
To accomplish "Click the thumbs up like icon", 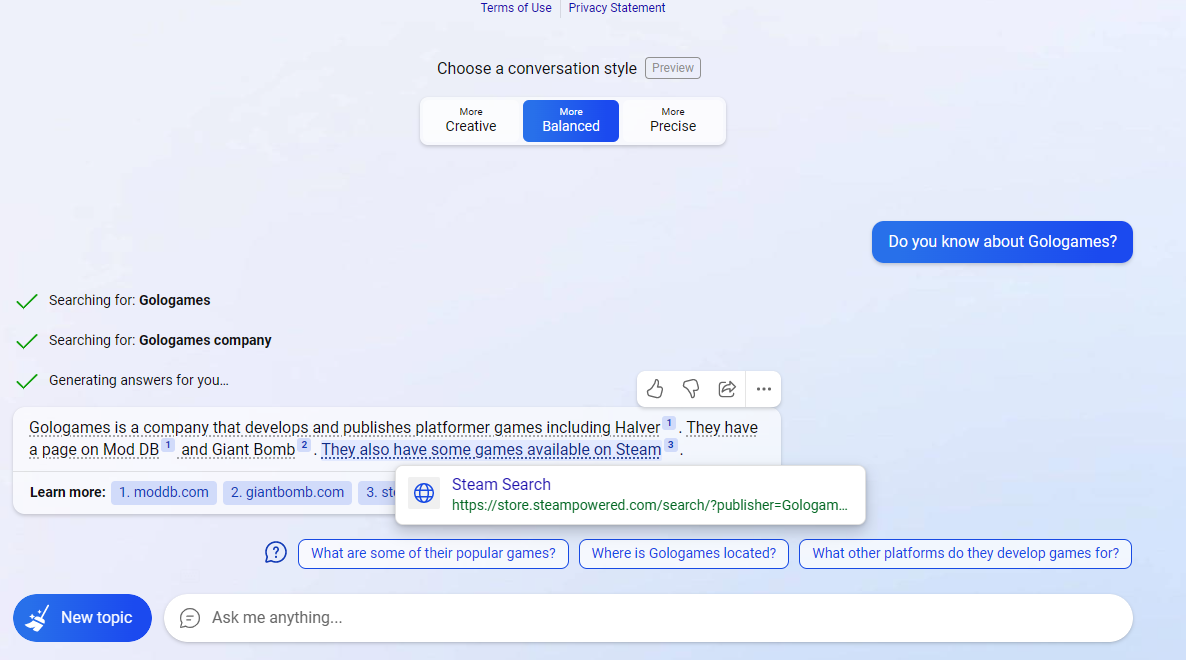I will pyautogui.click(x=655, y=389).
